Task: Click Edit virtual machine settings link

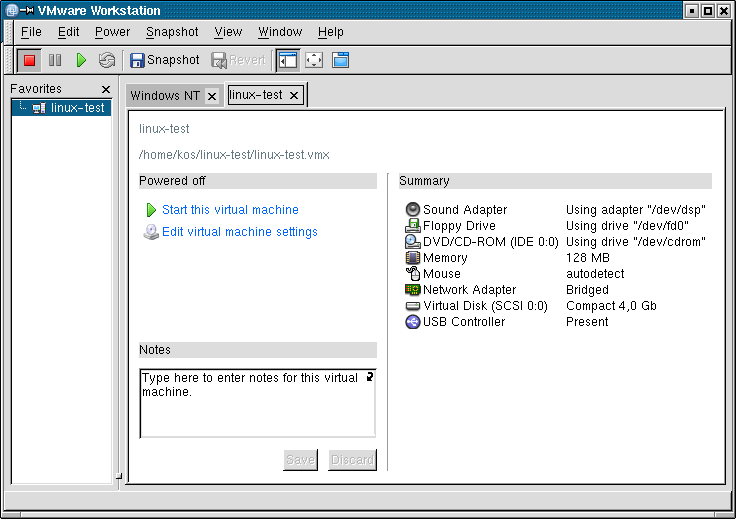Action: tap(240, 232)
